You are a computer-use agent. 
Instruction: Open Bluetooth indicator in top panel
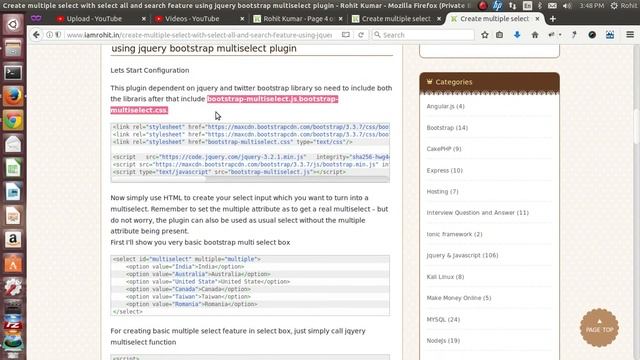pos(540,6)
